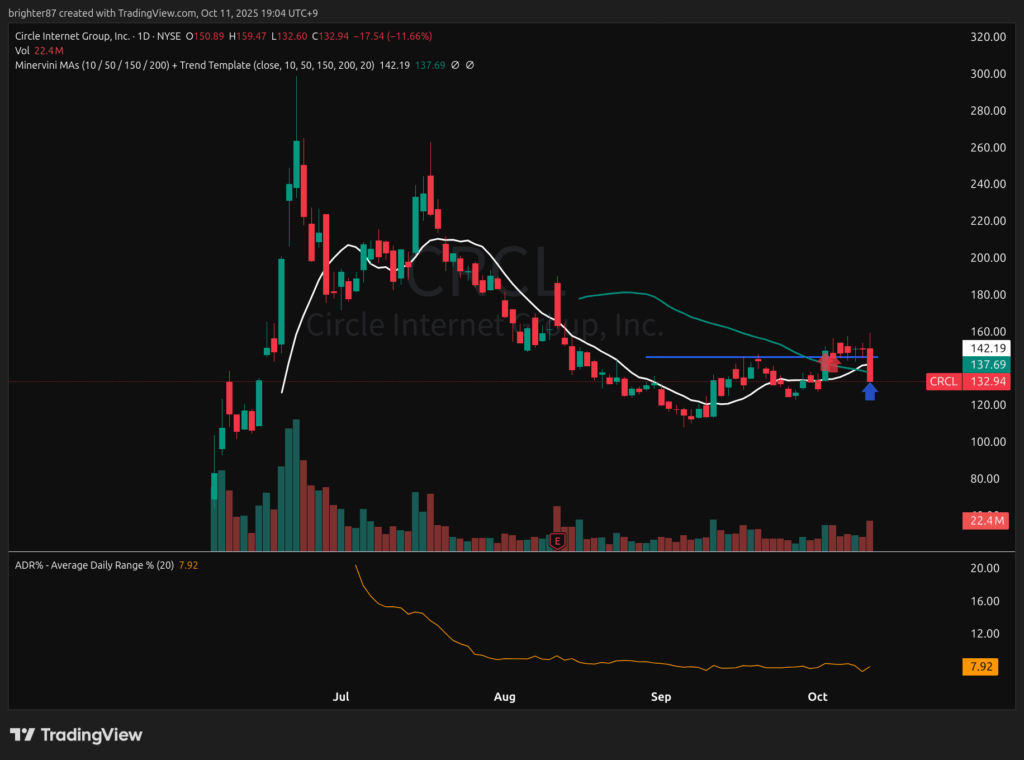Select the ADR% indicator legend

click(x=93, y=566)
